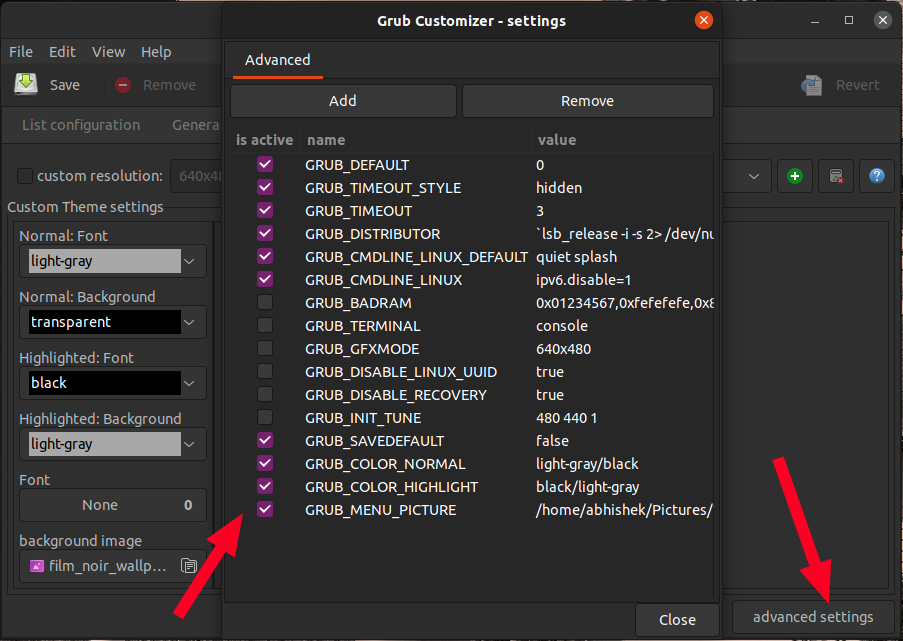Viewport: 903px width, 641px height.
Task: Click the red Remove toolbar icon
Action: click(123, 85)
